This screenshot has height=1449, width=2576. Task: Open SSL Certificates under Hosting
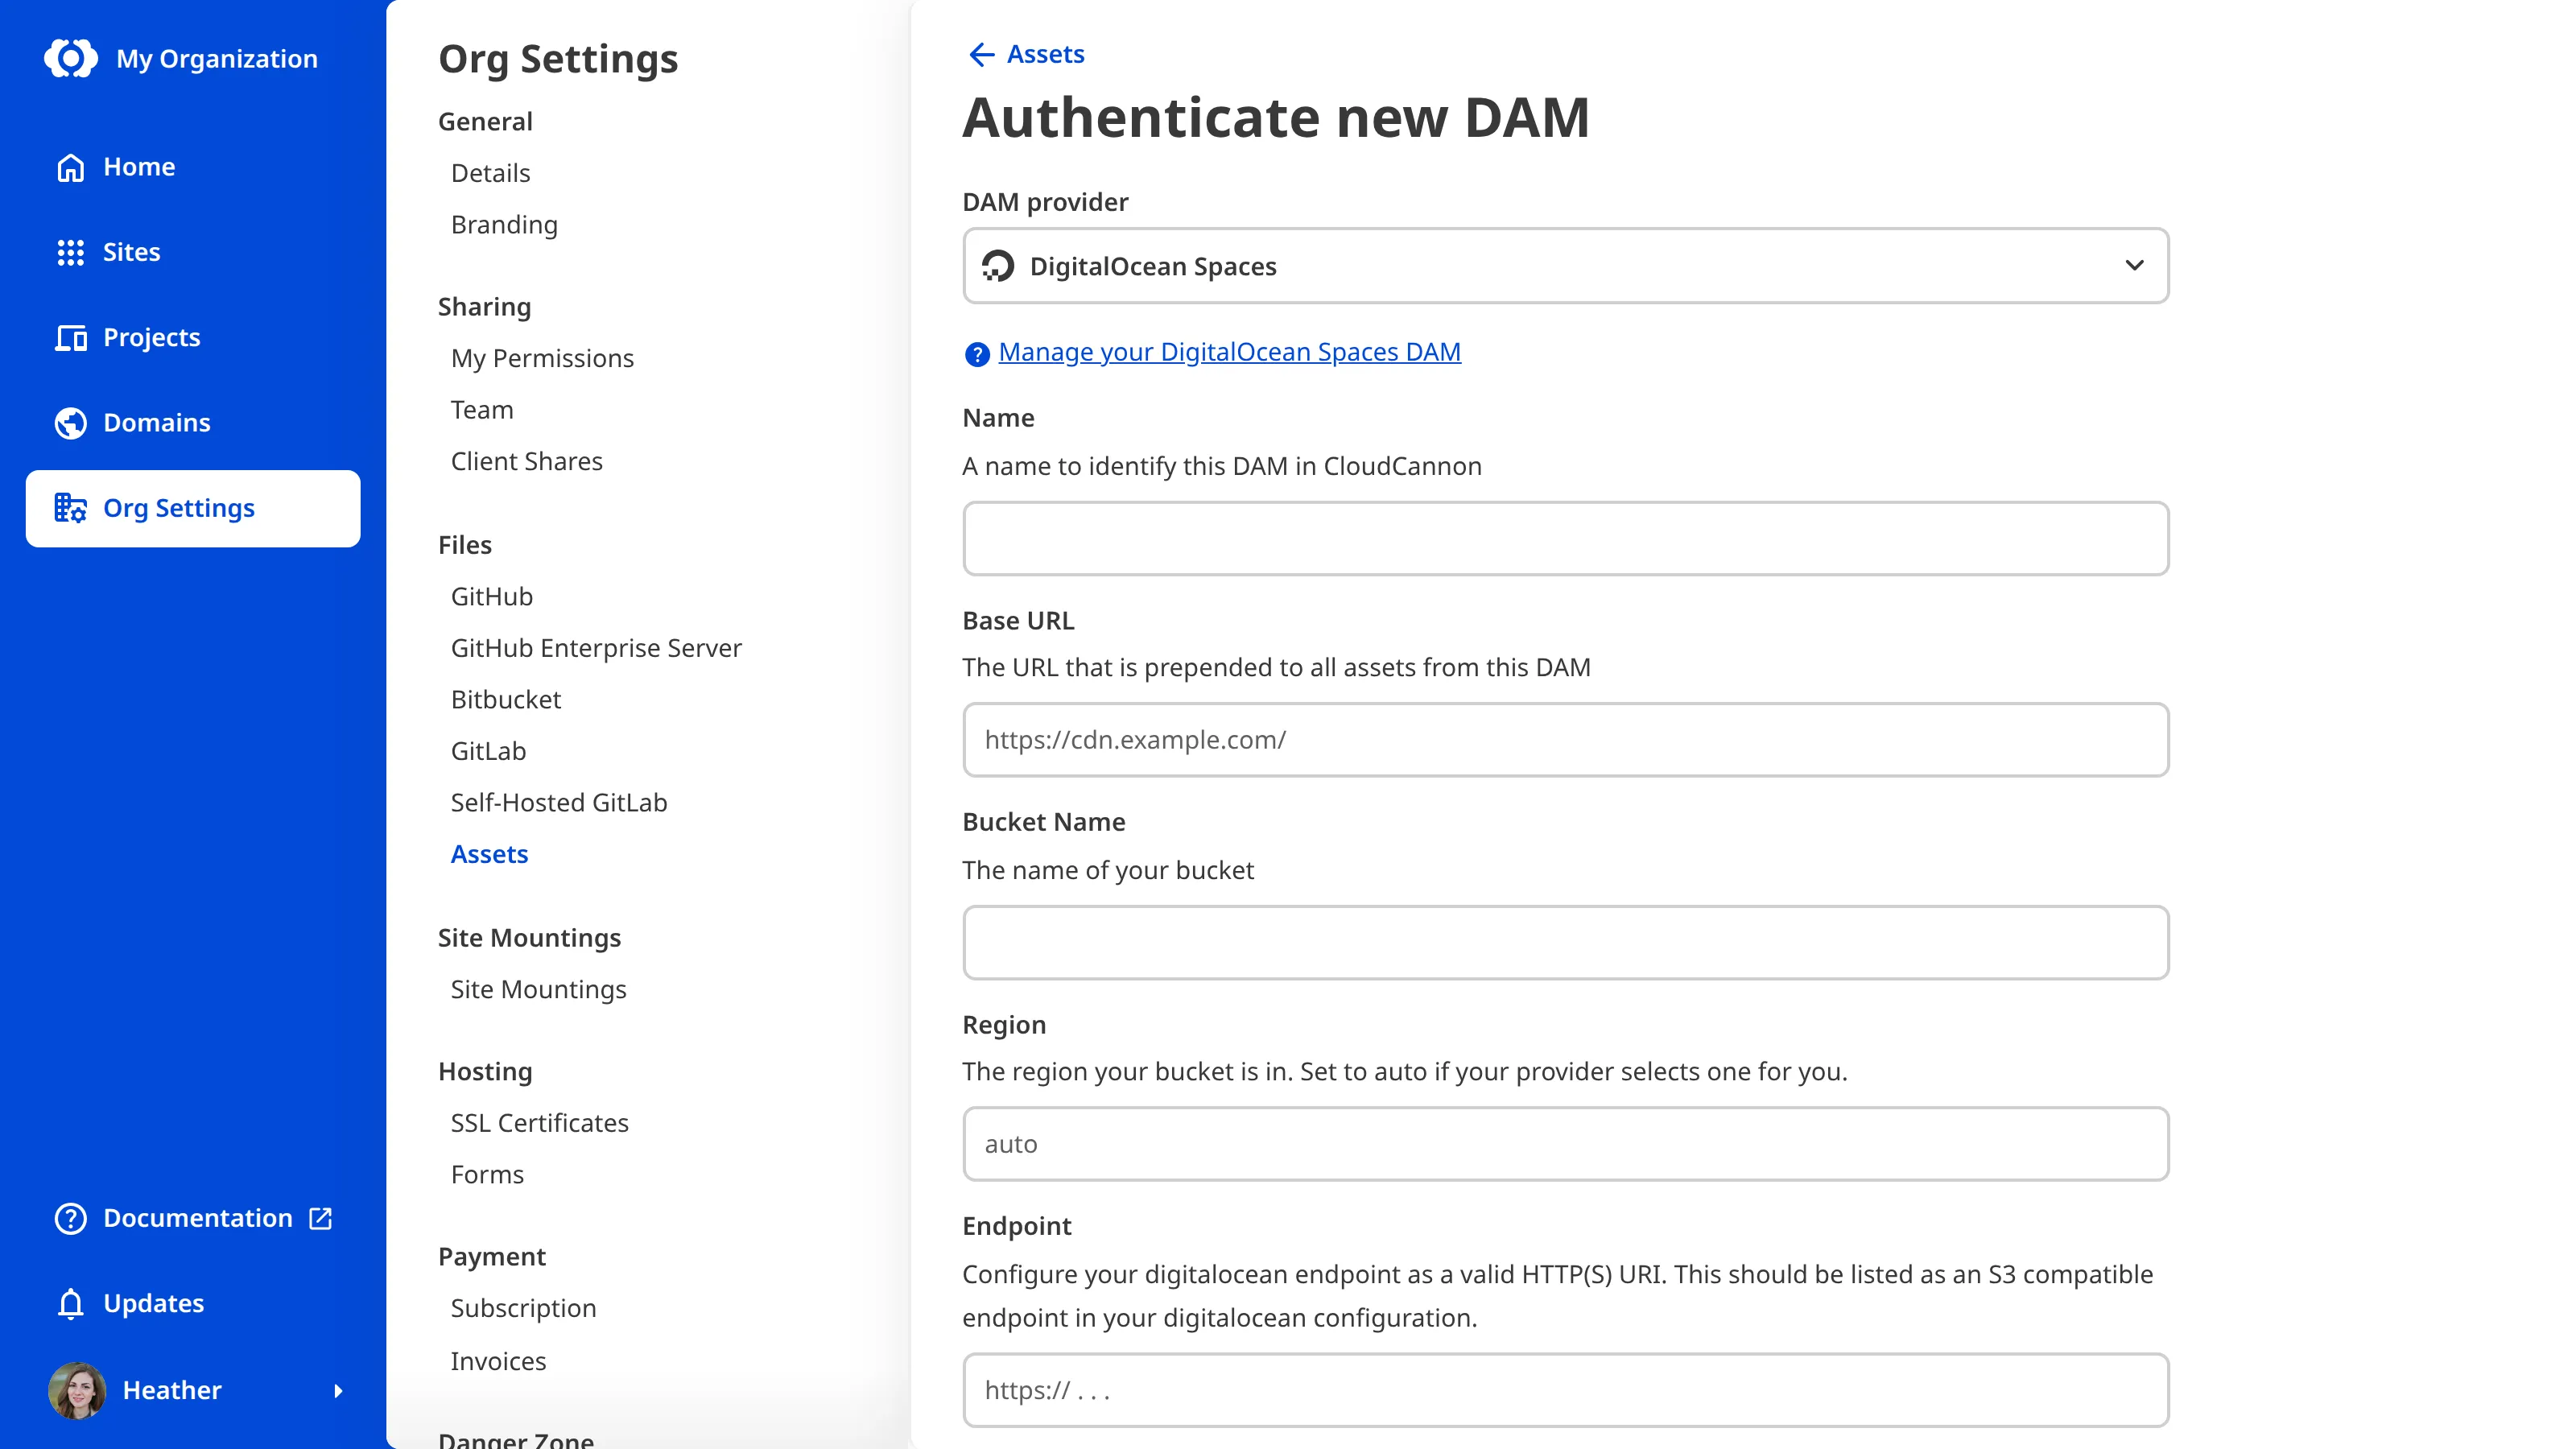point(539,1123)
